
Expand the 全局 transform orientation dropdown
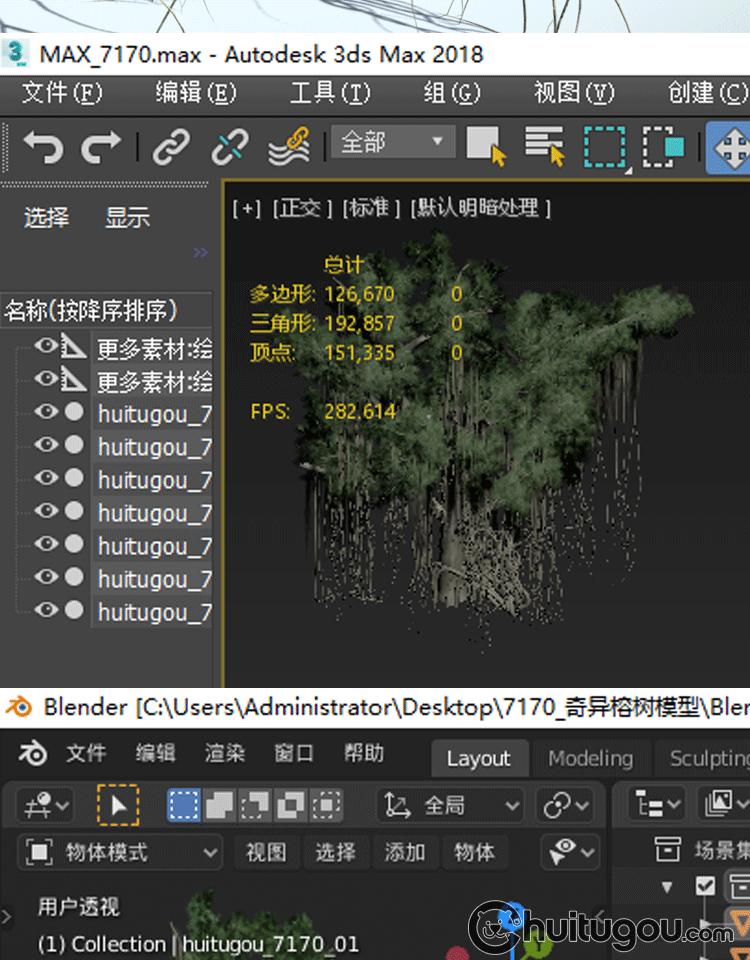point(452,805)
